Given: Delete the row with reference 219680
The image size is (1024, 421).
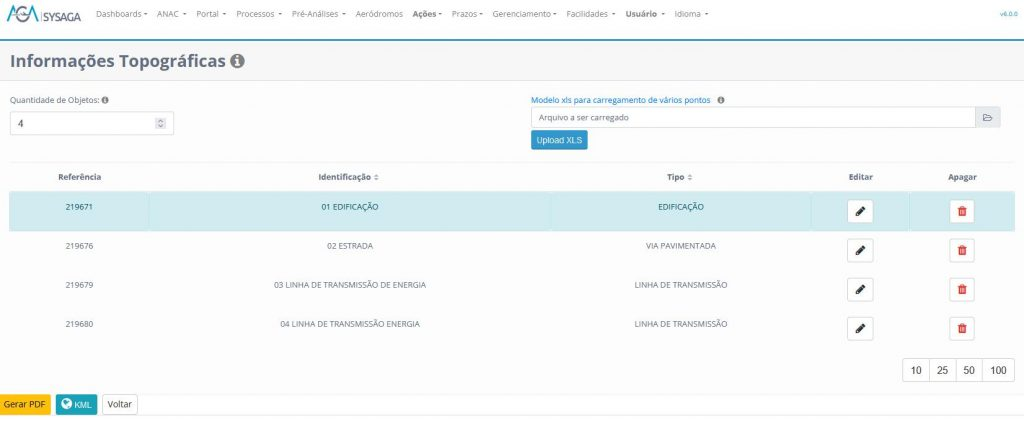Looking at the screenshot, I should [962, 328].
